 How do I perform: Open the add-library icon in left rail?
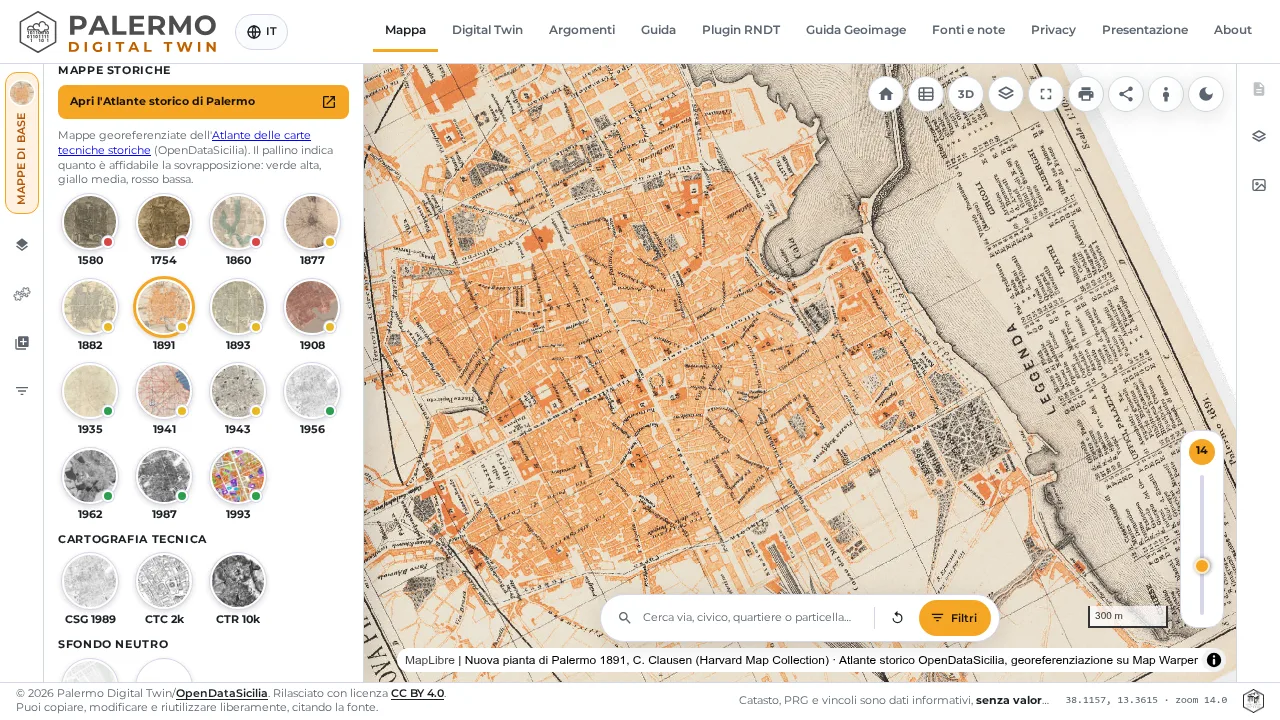pyautogui.click(x=22, y=343)
